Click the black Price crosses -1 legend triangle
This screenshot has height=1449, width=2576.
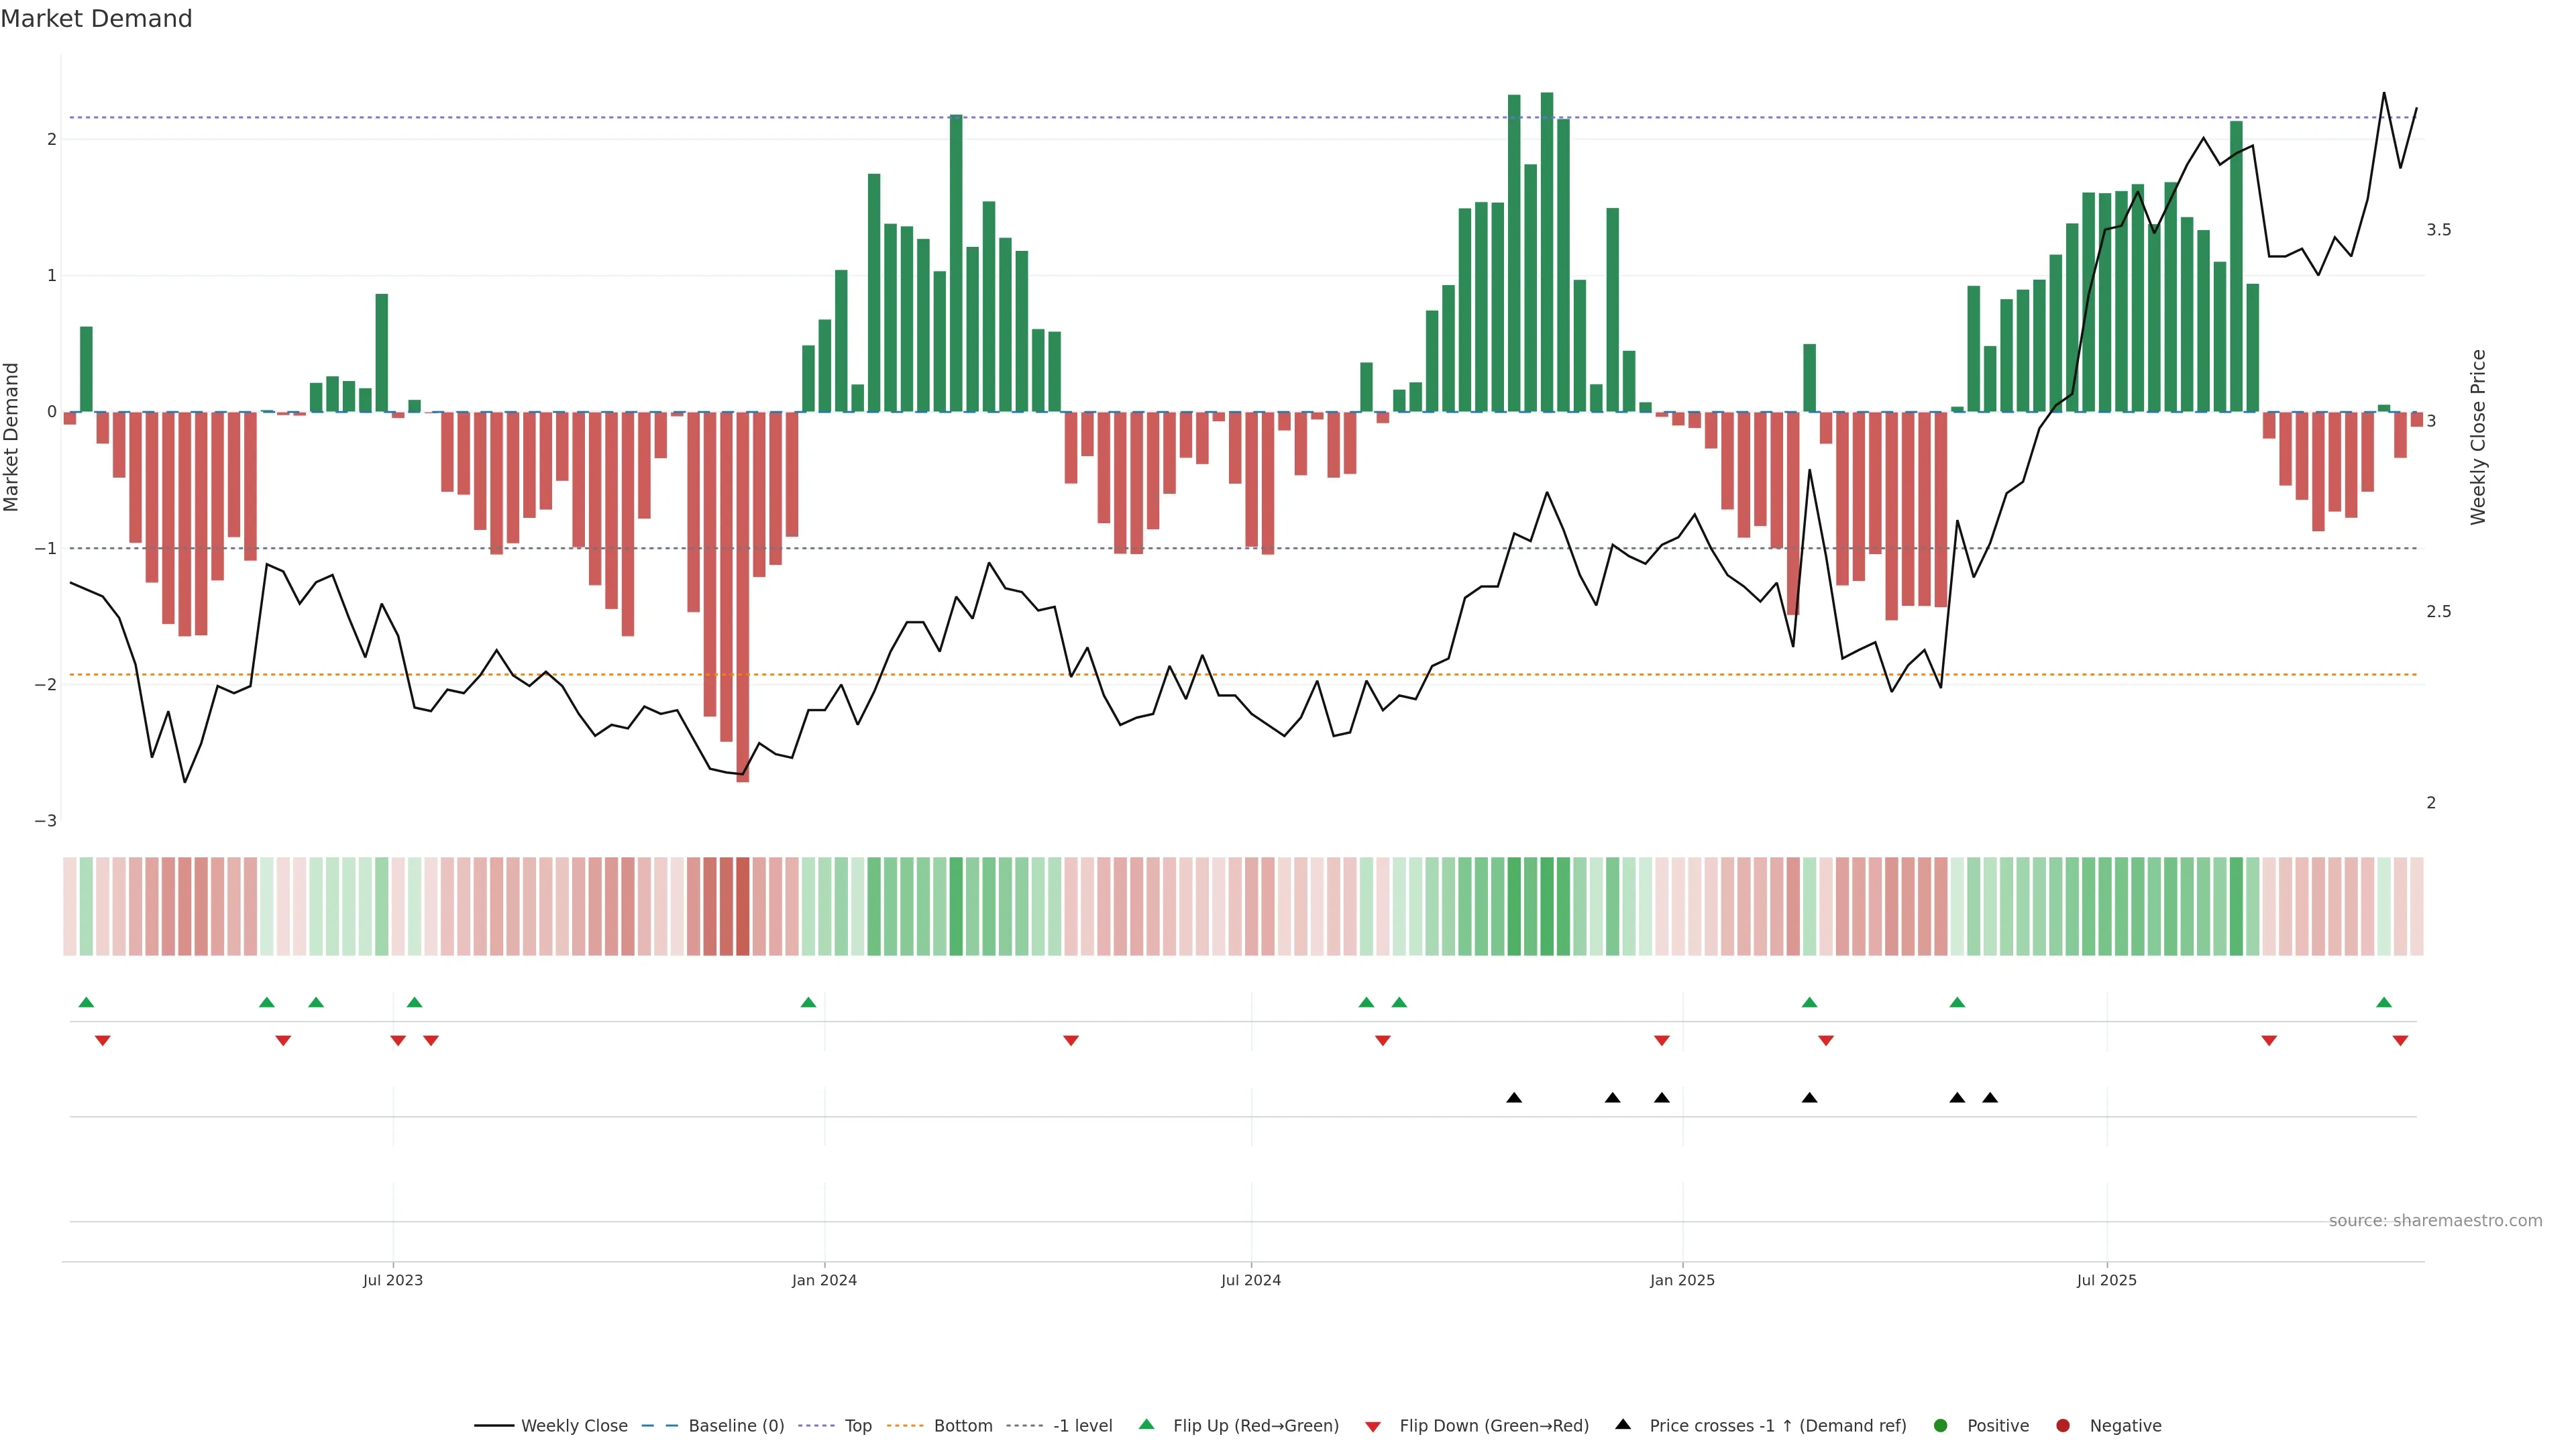click(x=1623, y=1425)
